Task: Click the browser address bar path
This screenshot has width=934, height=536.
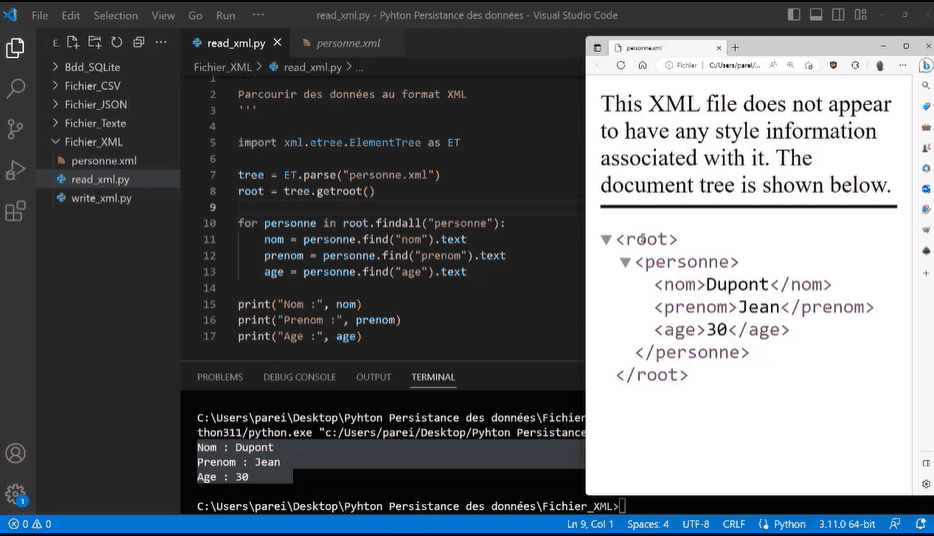Action: point(734,66)
